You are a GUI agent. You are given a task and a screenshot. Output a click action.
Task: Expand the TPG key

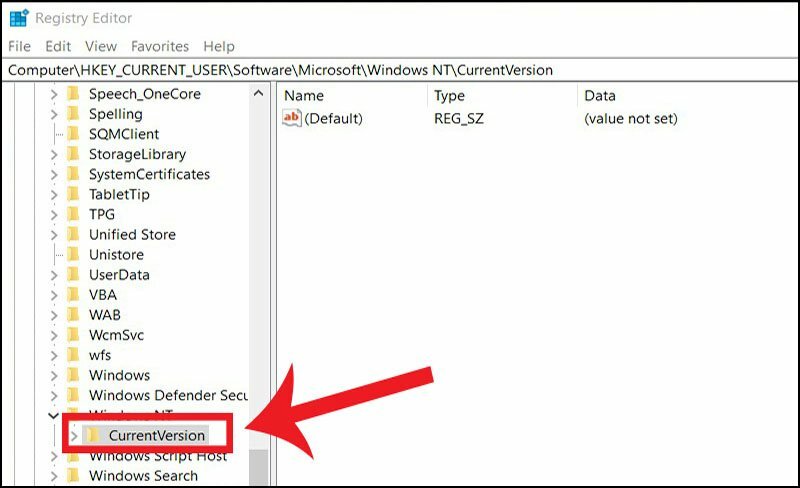(54, 215)
